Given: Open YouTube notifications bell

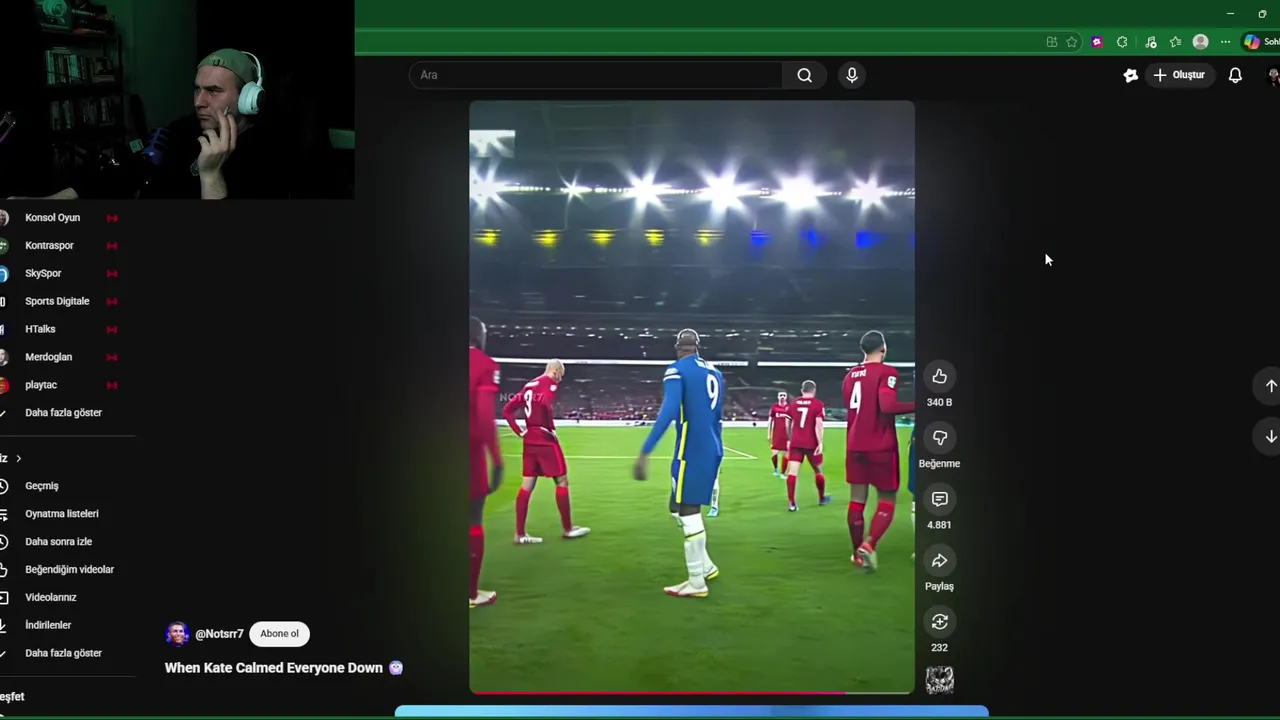Looking at the screenshot, I should (x=1235, y=75).
